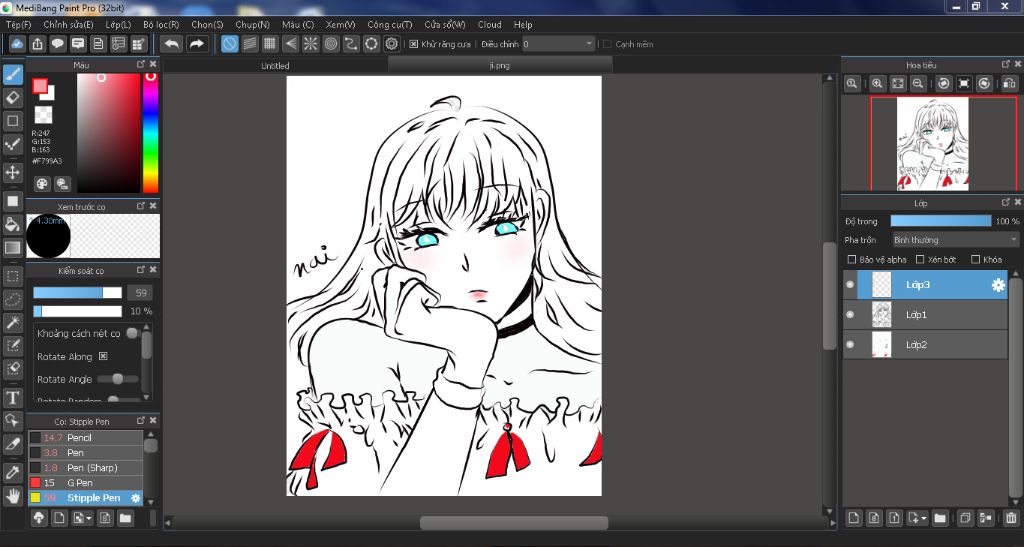
Task: Click Navigator thumbnail preview
Action: 932,144
